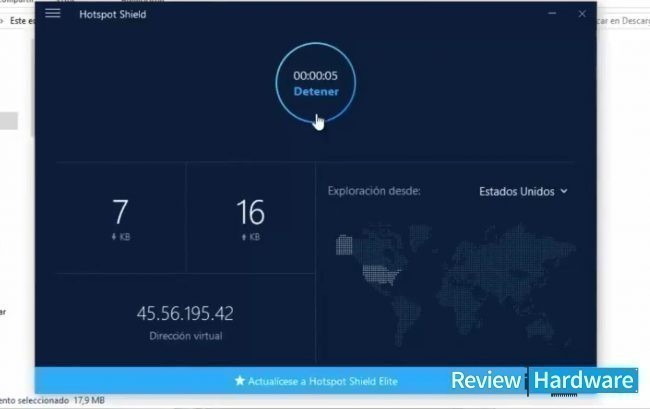The image size is (650, 409).
Task: Close the Hotspot Shield window
Action: pyautogui.click(x=582, y=14)
